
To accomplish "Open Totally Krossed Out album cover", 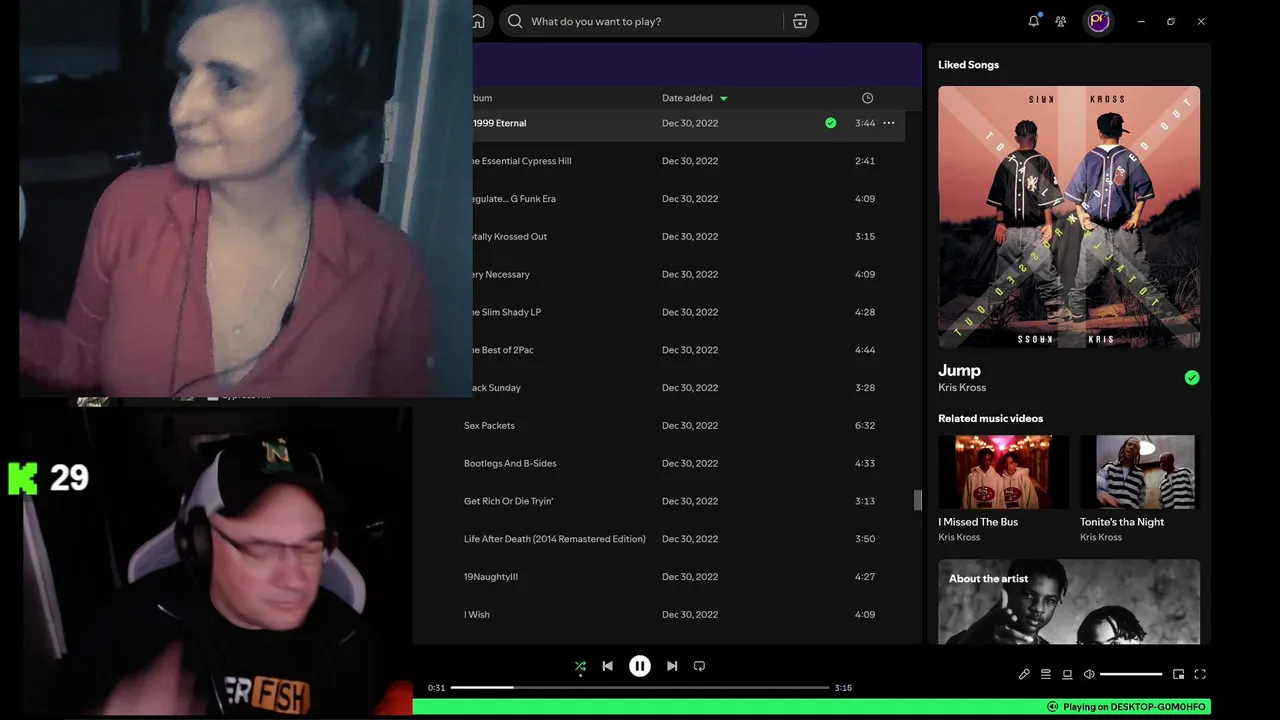I will click(x=1069, y=217).
